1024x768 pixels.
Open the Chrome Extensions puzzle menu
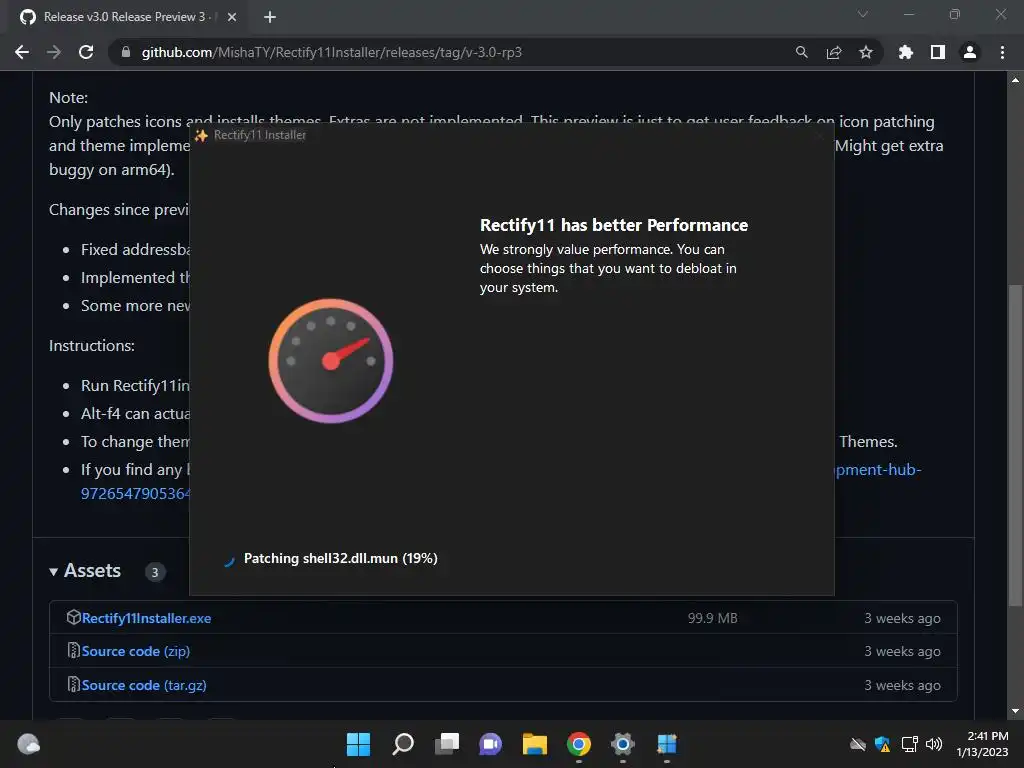point(905,52)
